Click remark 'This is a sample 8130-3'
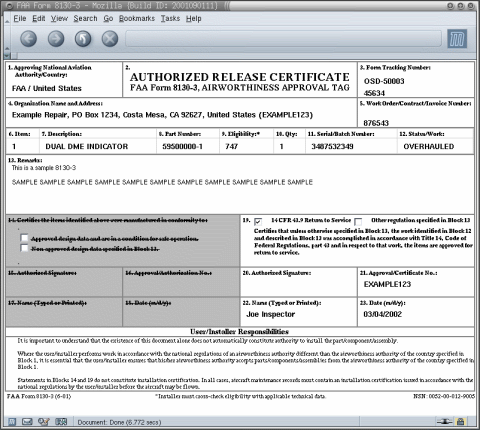Screen dimensions: 480x430 pyautogui.click(x=44, y=168)
